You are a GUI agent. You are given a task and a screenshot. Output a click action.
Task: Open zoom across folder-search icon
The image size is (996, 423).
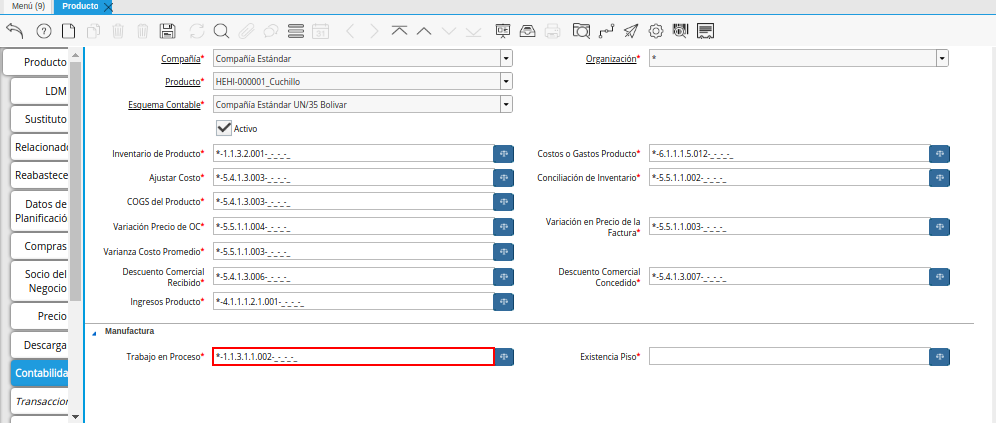[x=581, y=30]
